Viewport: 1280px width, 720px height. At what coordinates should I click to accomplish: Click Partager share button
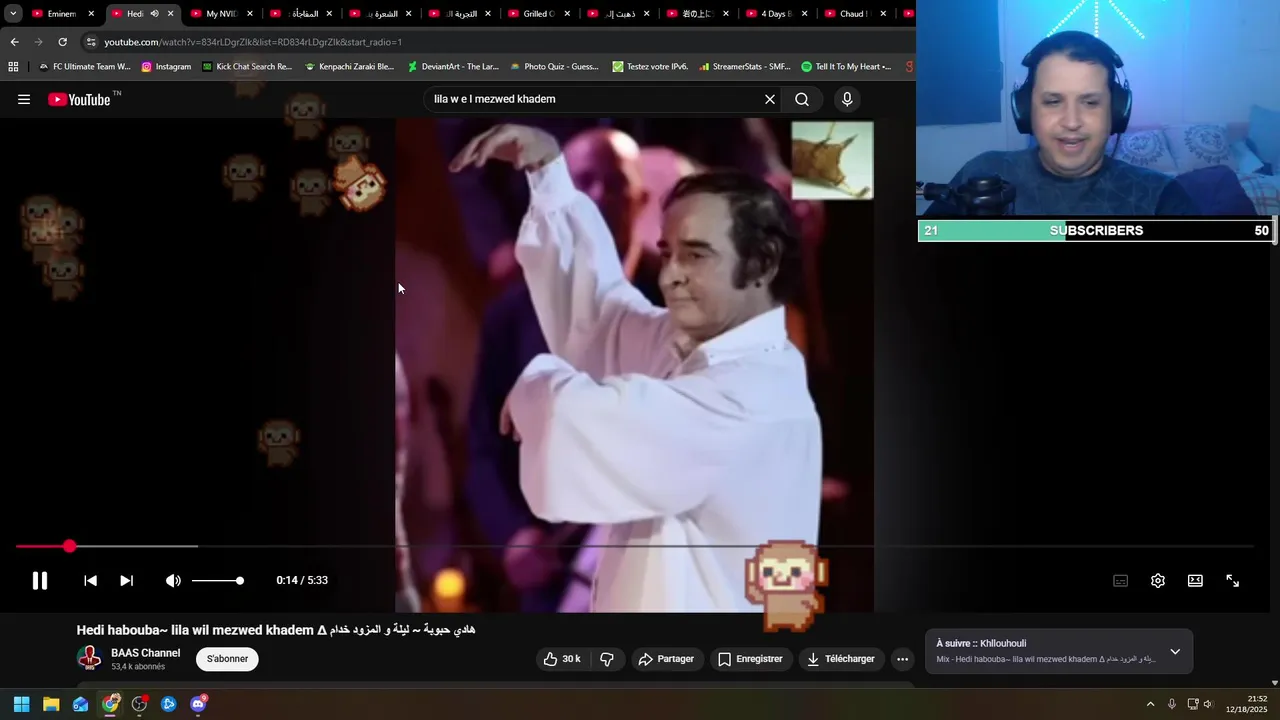click(667, 659)
